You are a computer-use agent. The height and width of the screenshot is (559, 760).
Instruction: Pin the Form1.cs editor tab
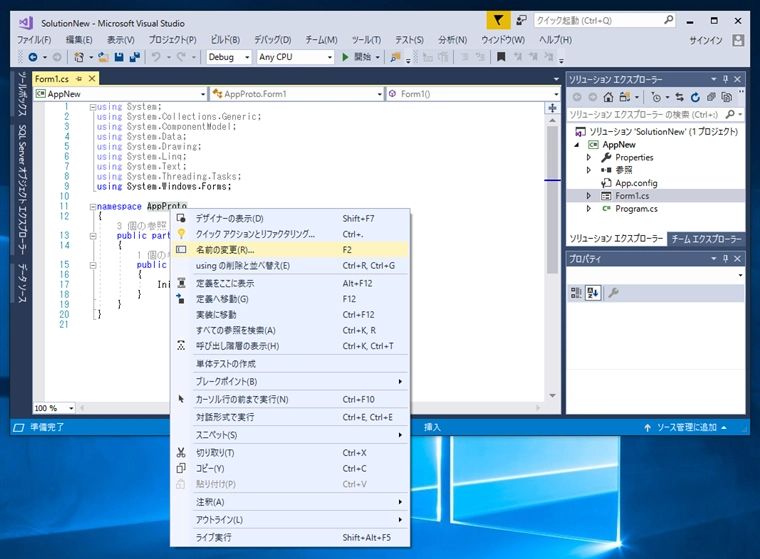coord(79,78)
